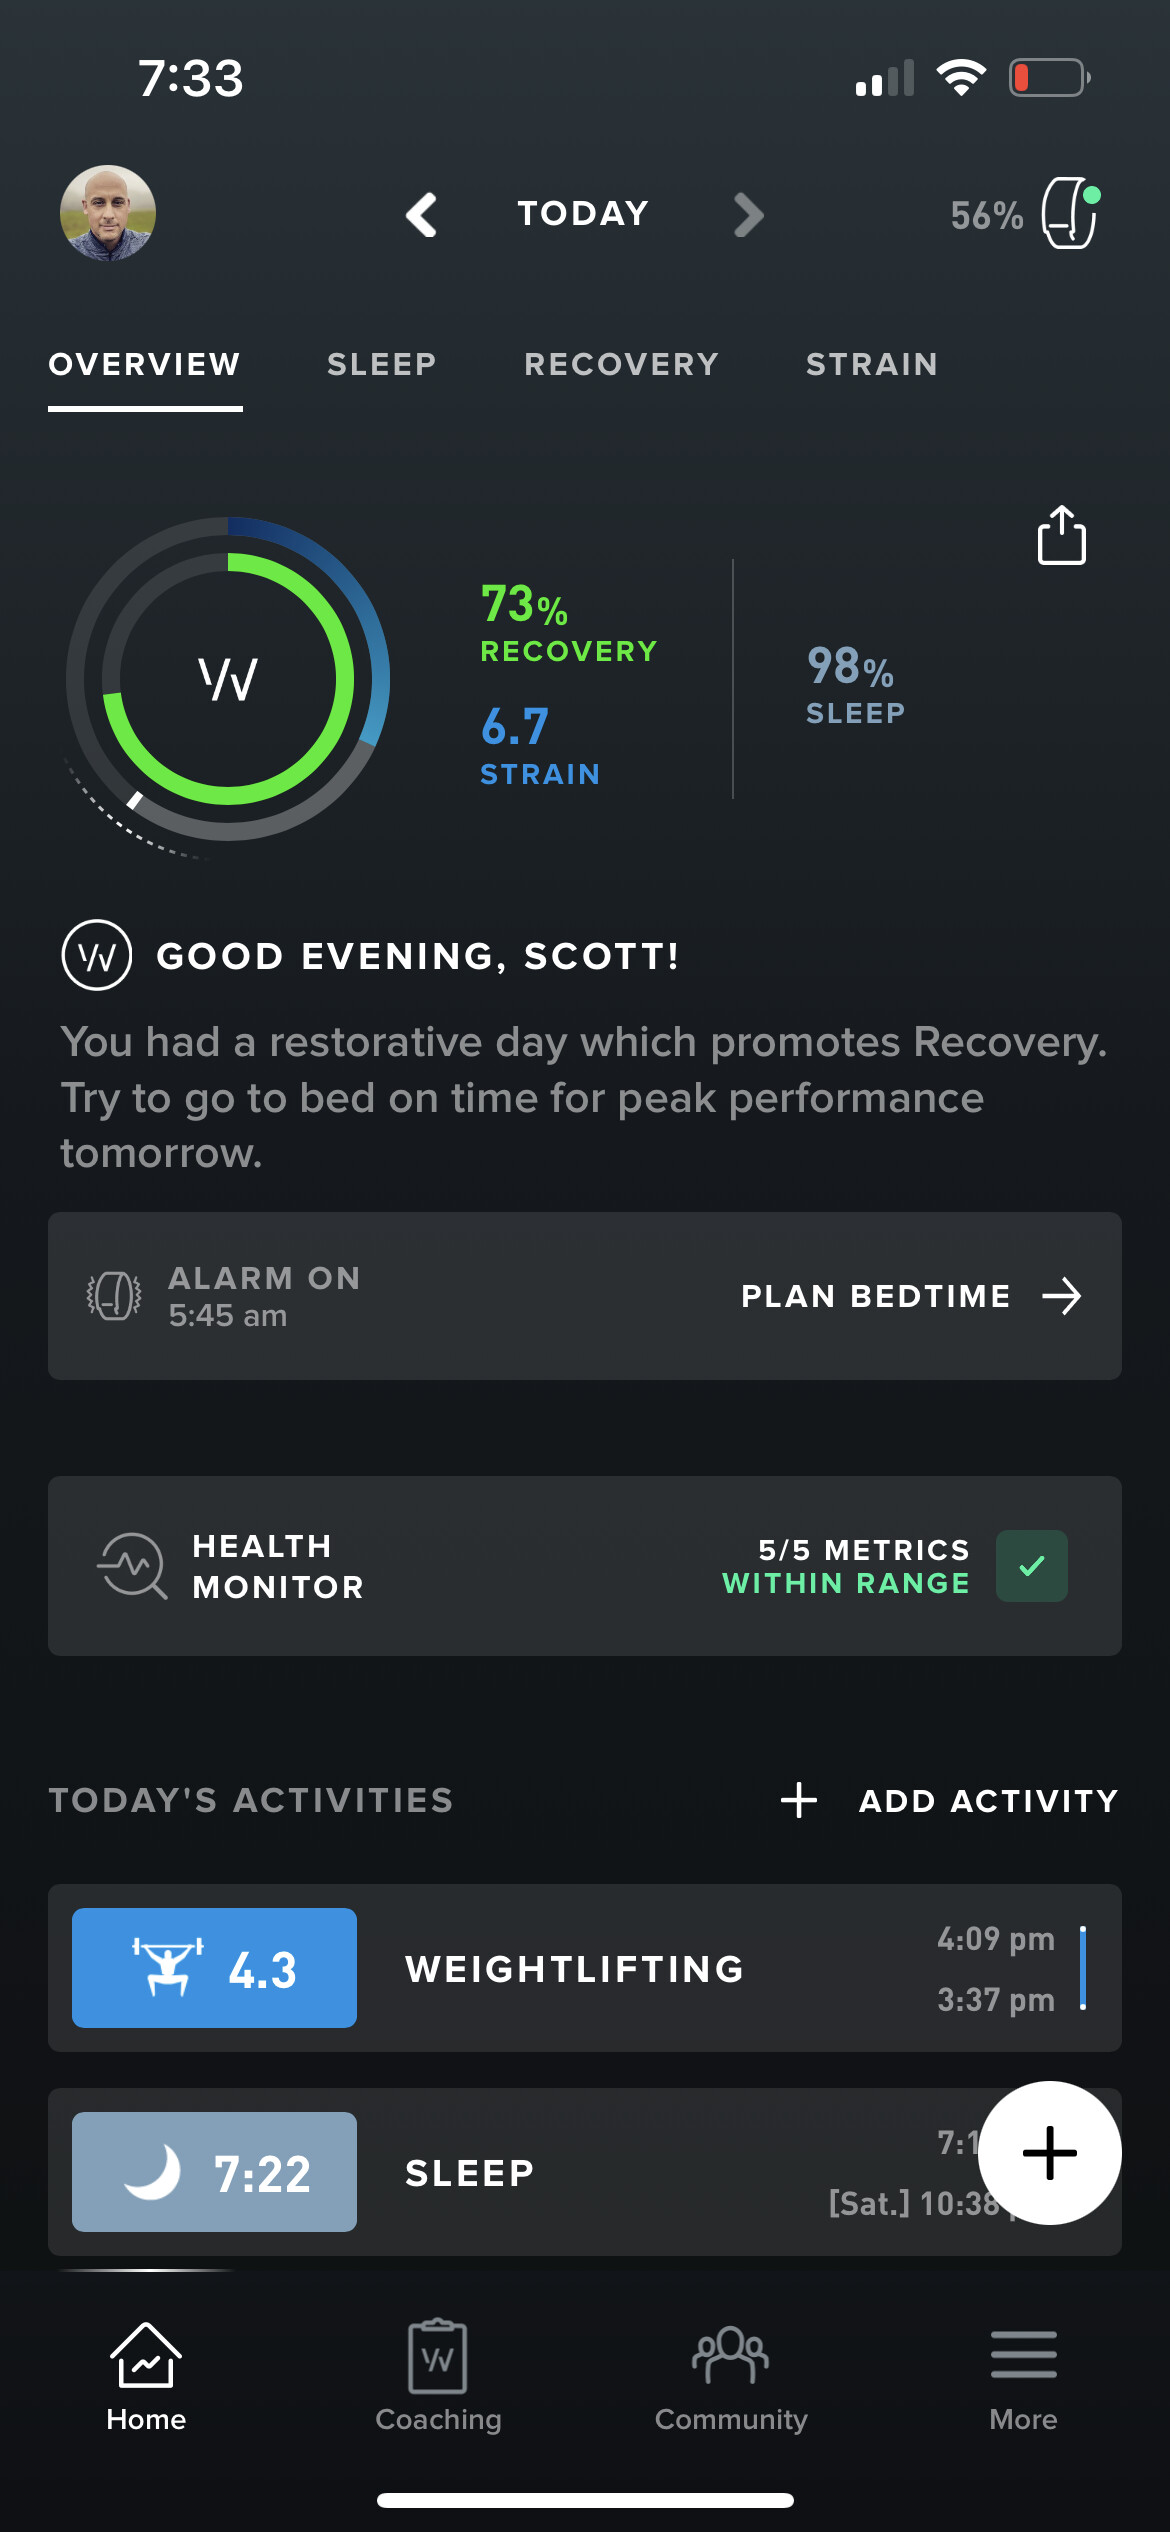Open the Strain tab

(x=872, y=365)
